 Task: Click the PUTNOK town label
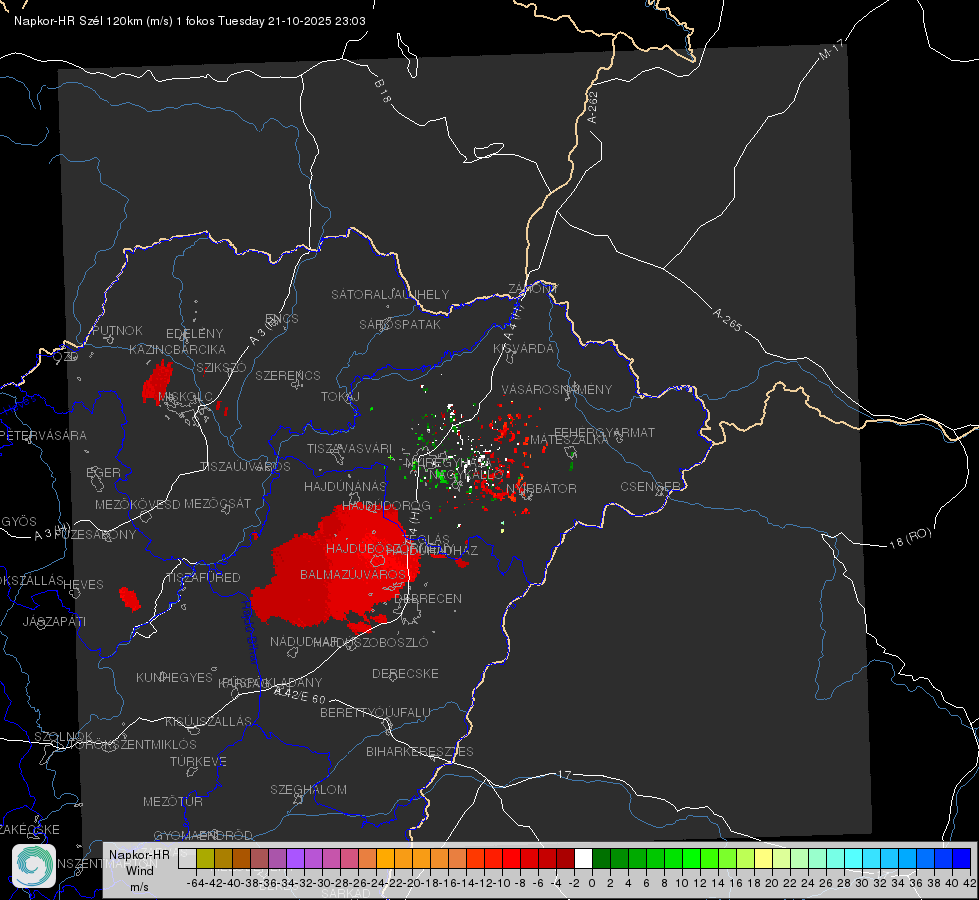coord(117,330)
